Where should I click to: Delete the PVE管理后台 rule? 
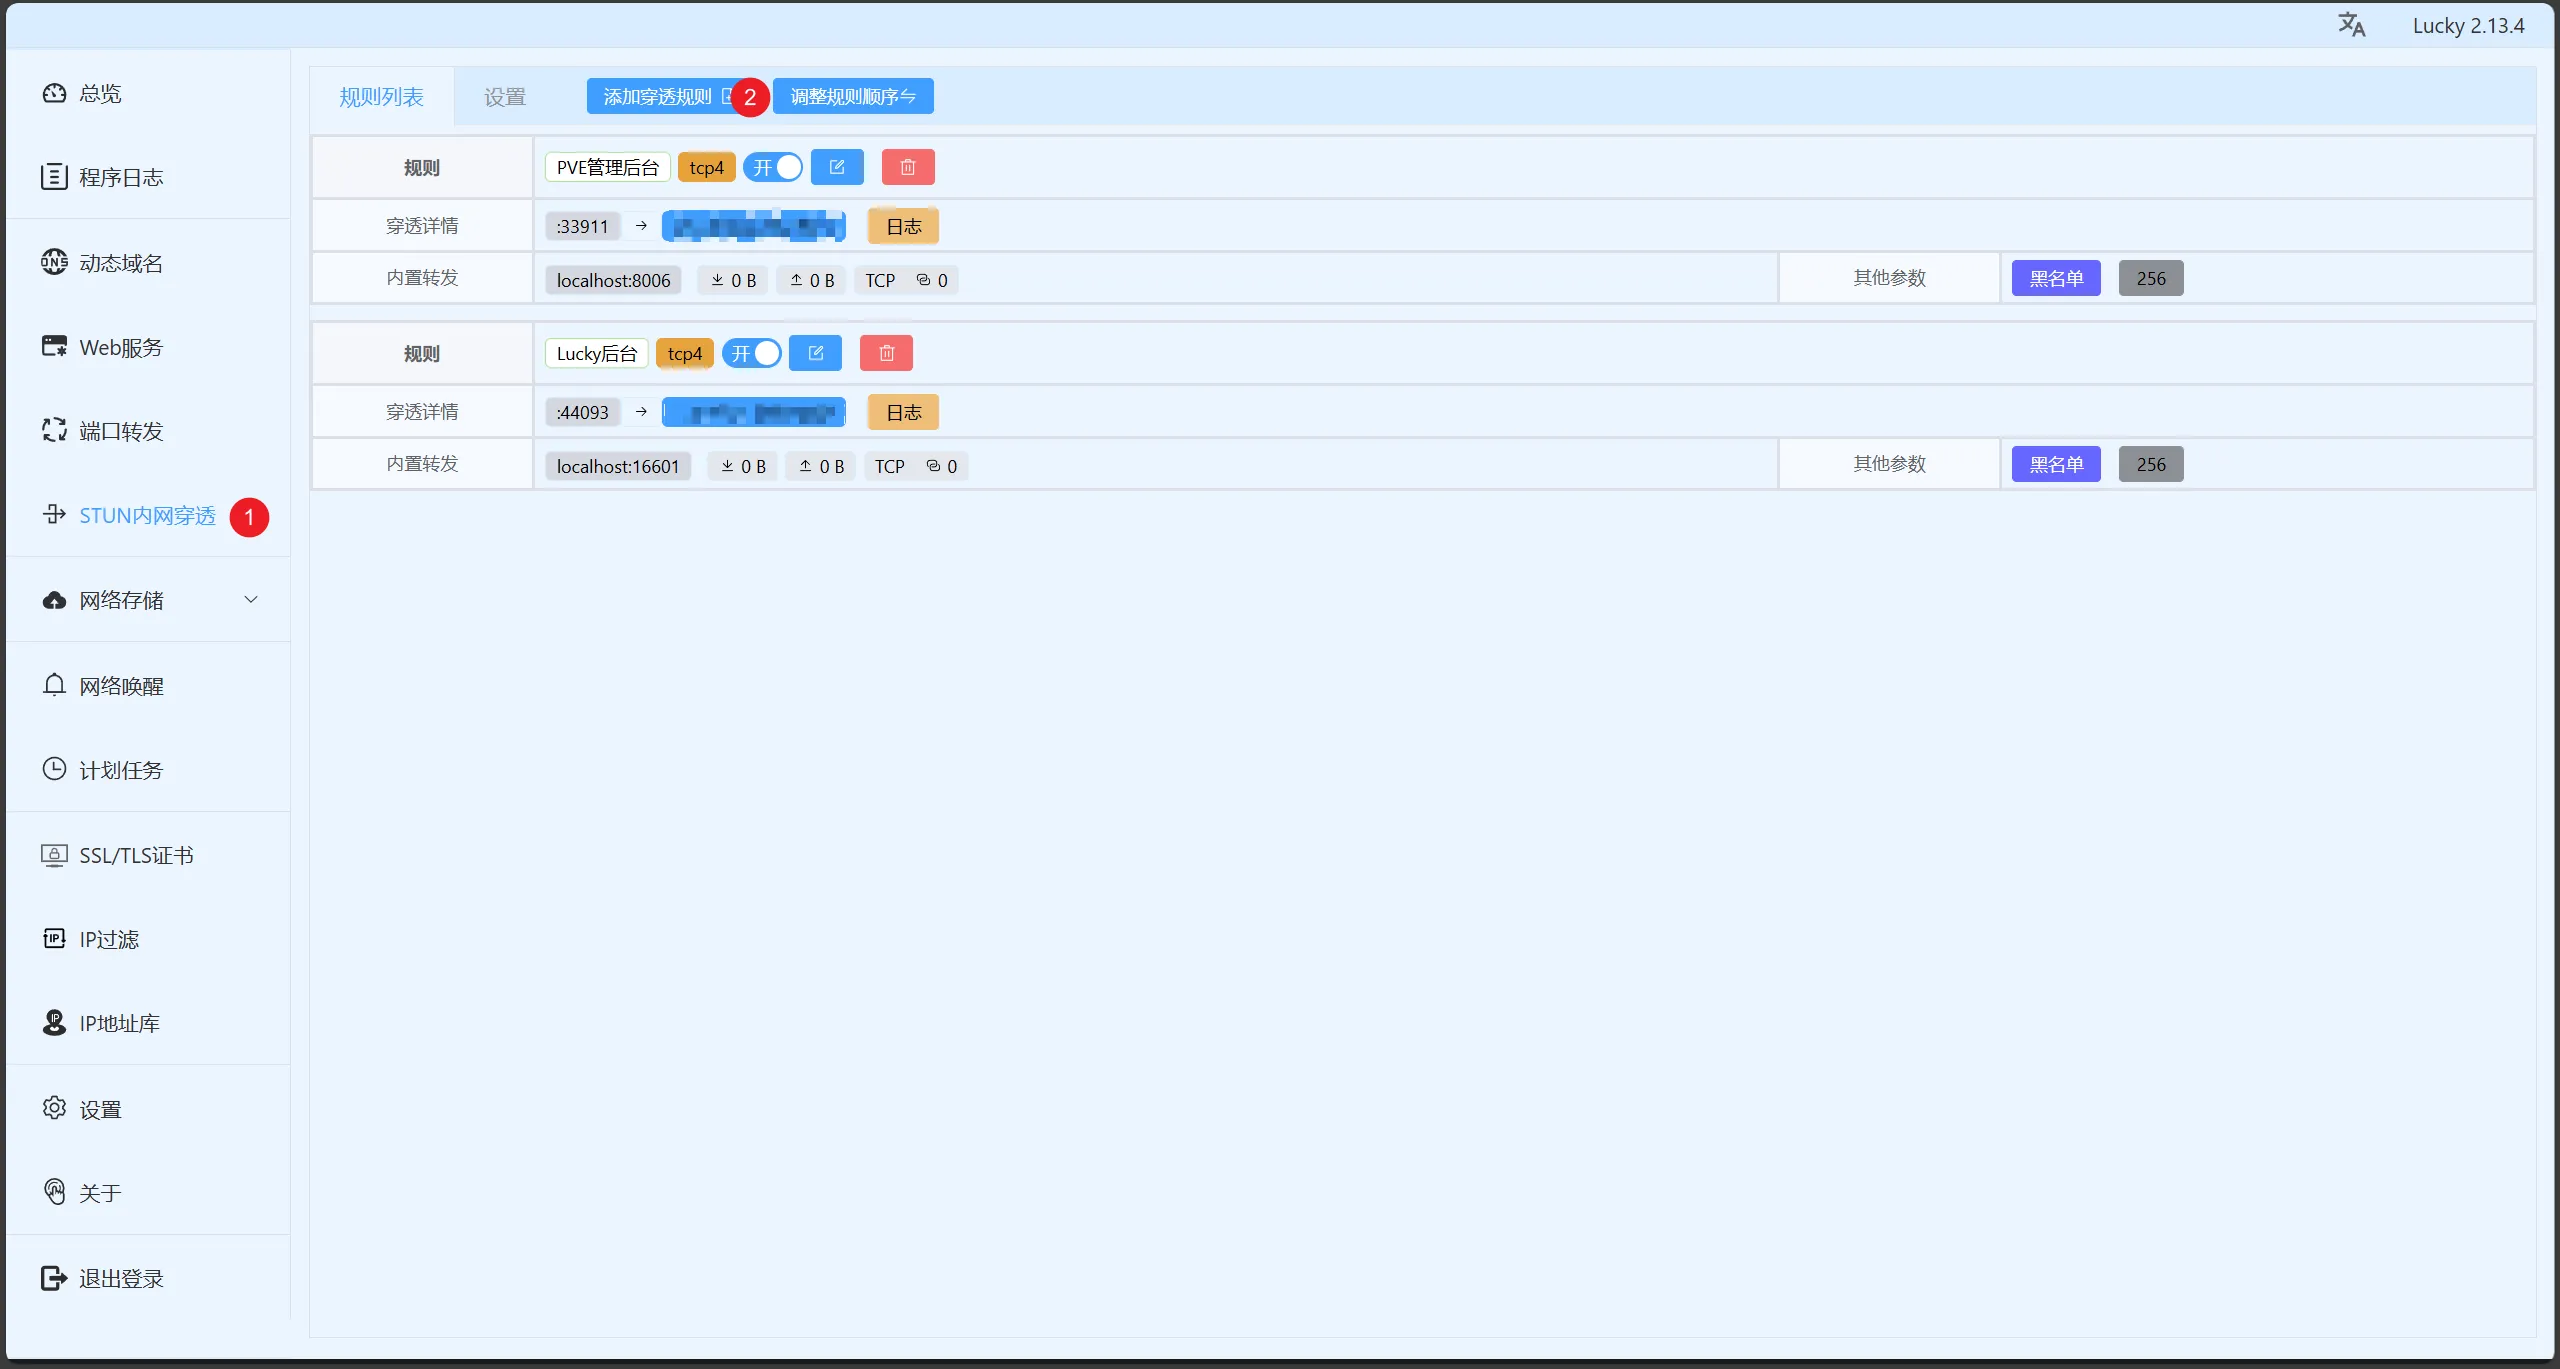tap(907, 167)
